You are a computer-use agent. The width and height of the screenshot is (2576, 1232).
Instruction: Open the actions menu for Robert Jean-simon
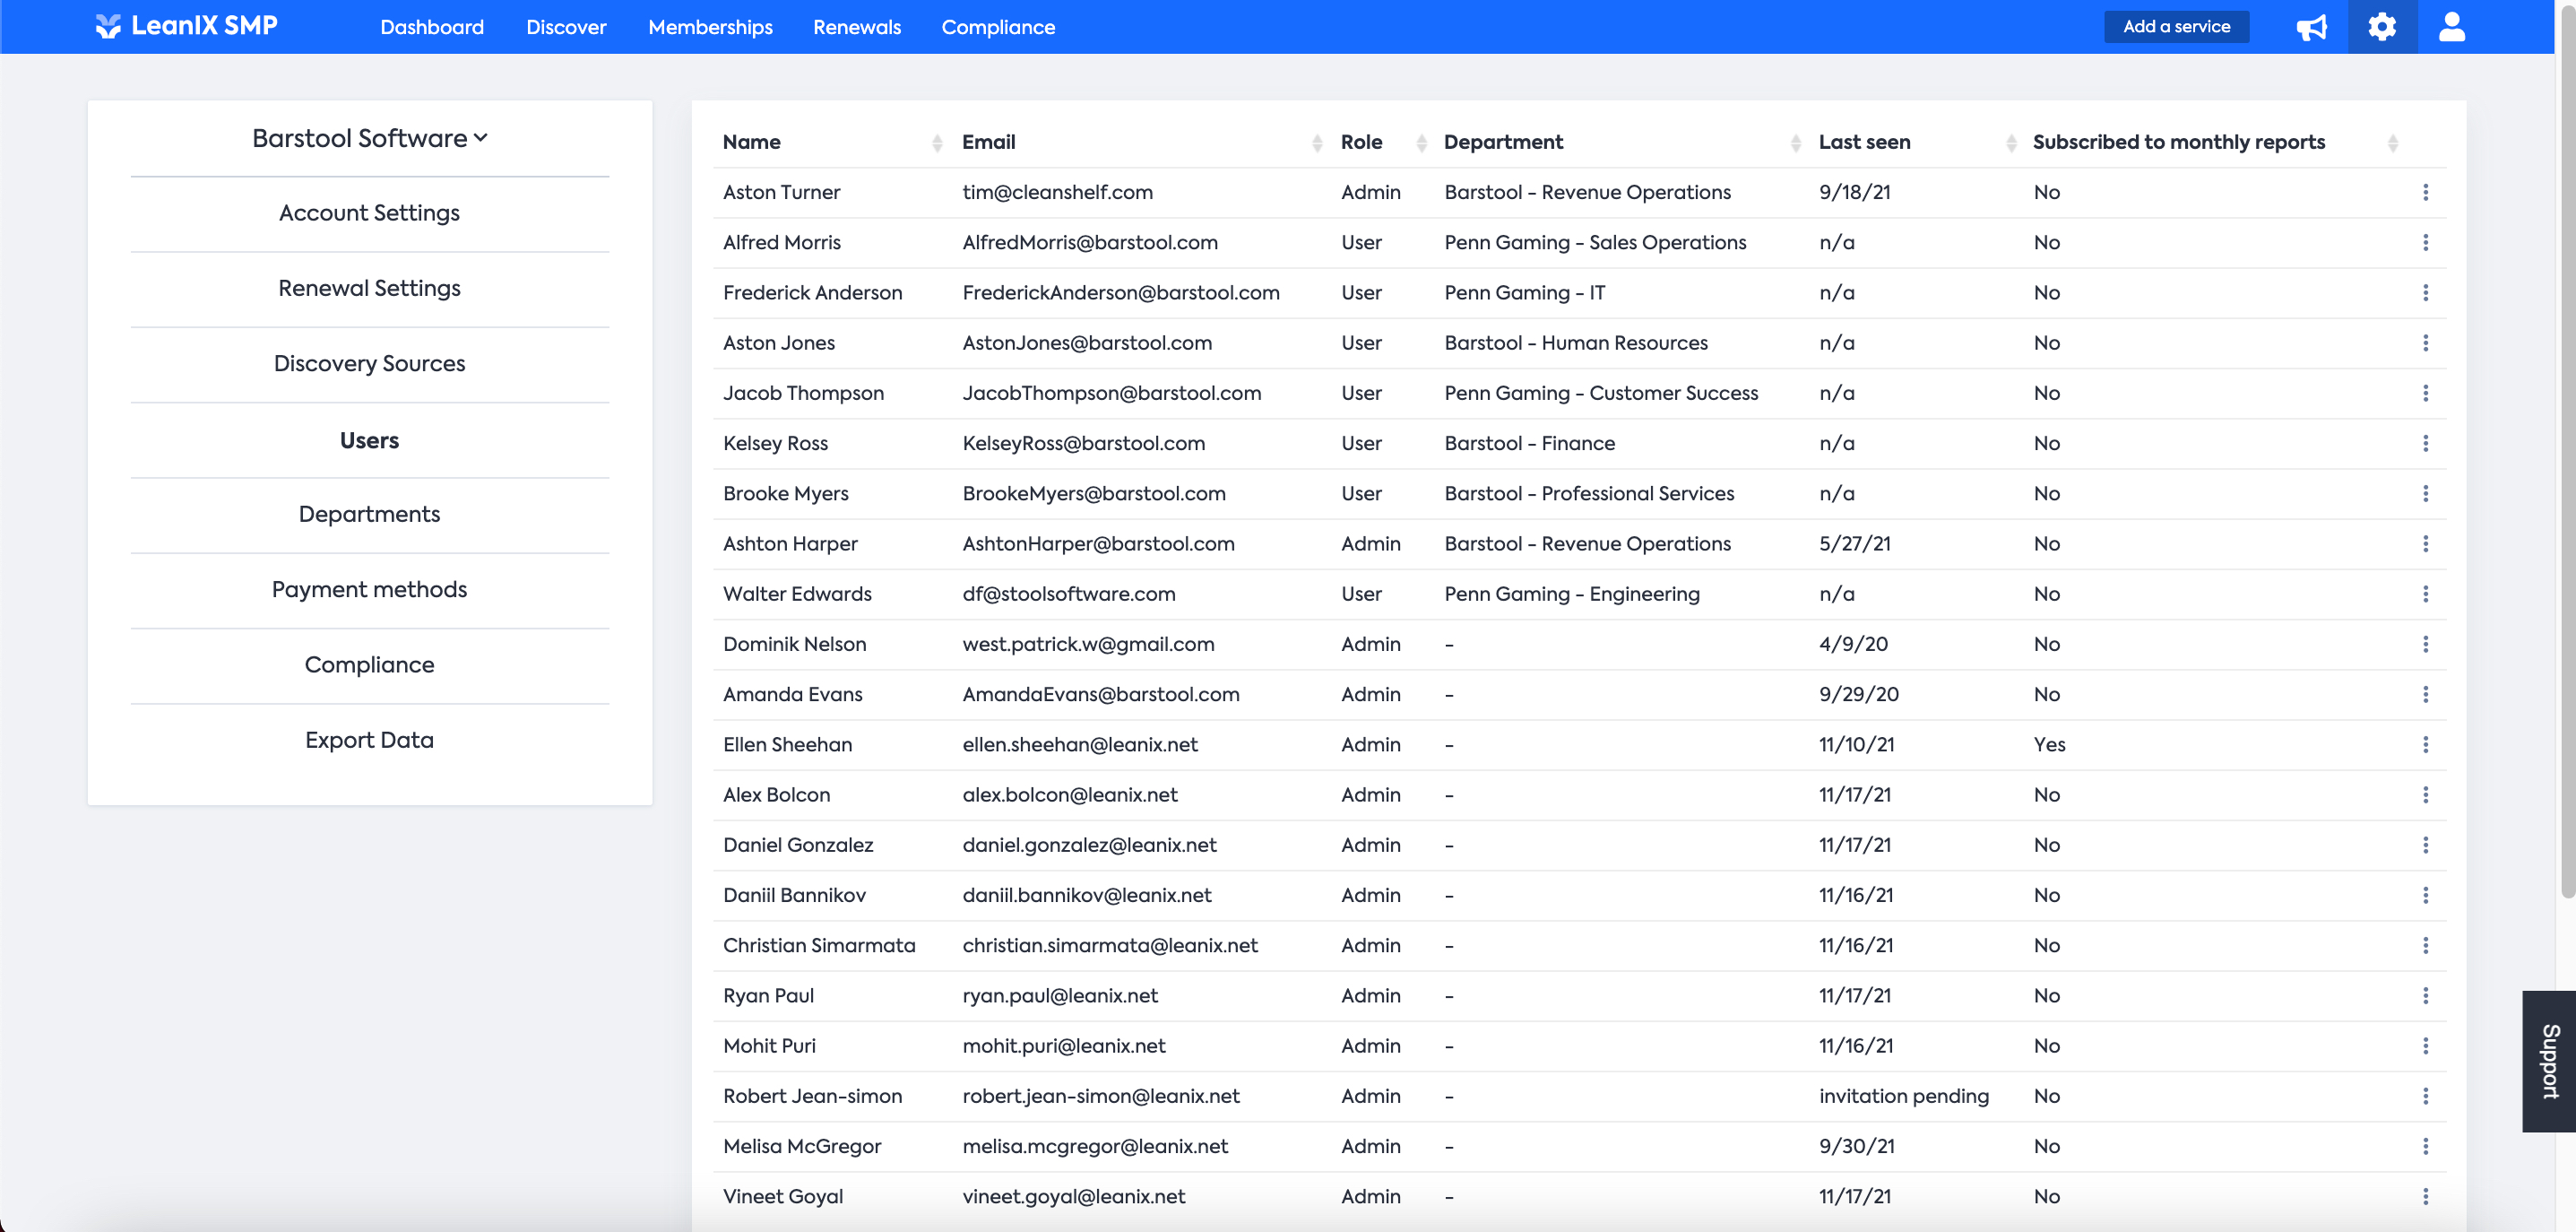[2425, 1096]
